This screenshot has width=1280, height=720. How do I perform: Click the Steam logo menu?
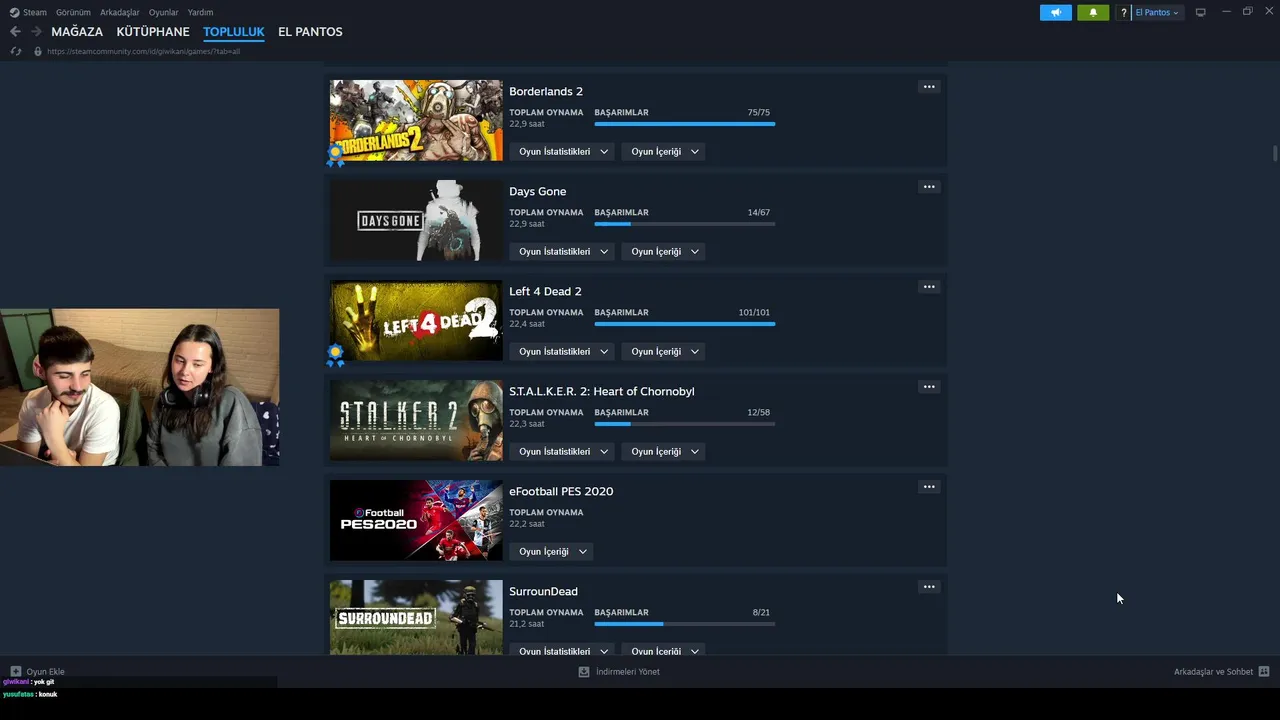tap(14, 12)
